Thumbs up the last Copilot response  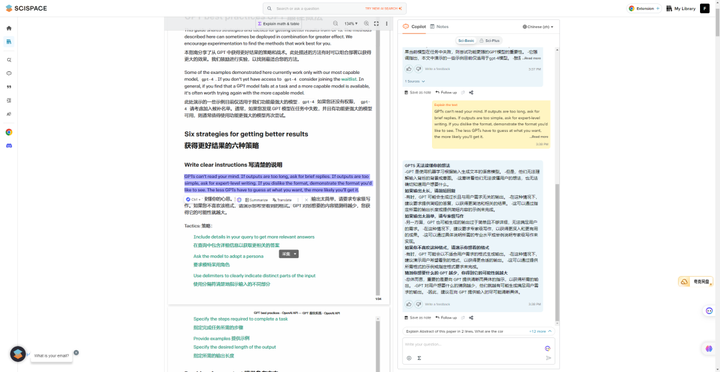tap(409, 304)
